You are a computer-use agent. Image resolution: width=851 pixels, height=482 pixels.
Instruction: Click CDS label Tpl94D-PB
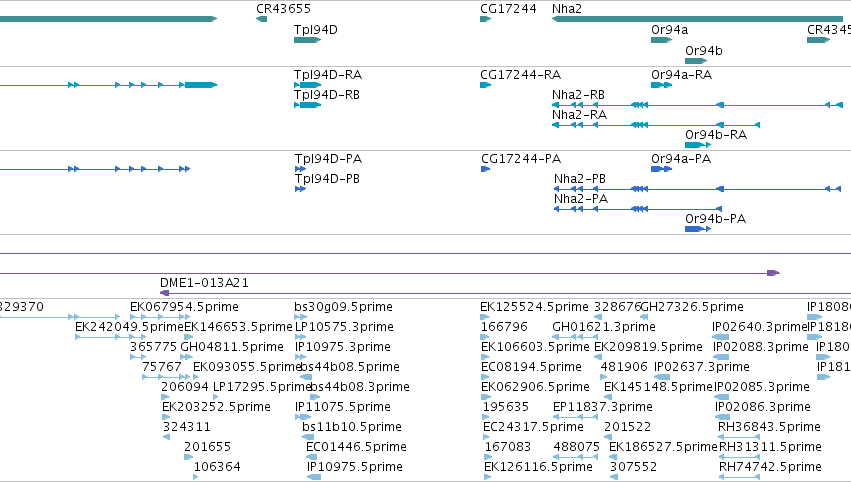pyautogui.click(x=327, y=179)
